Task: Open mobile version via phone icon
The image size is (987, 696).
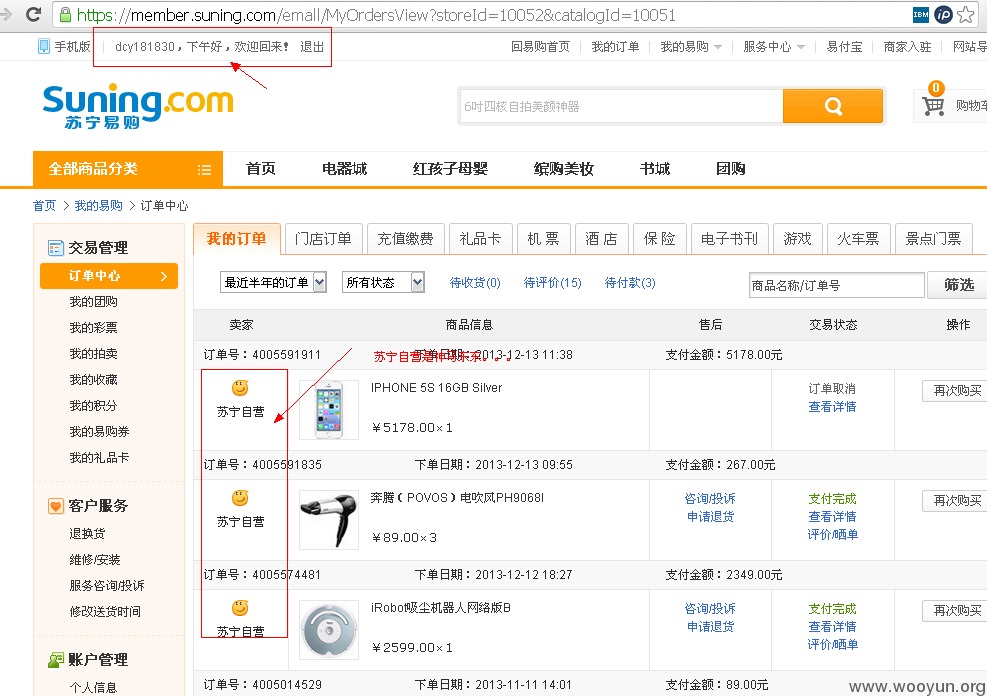Action: (43, 46)
